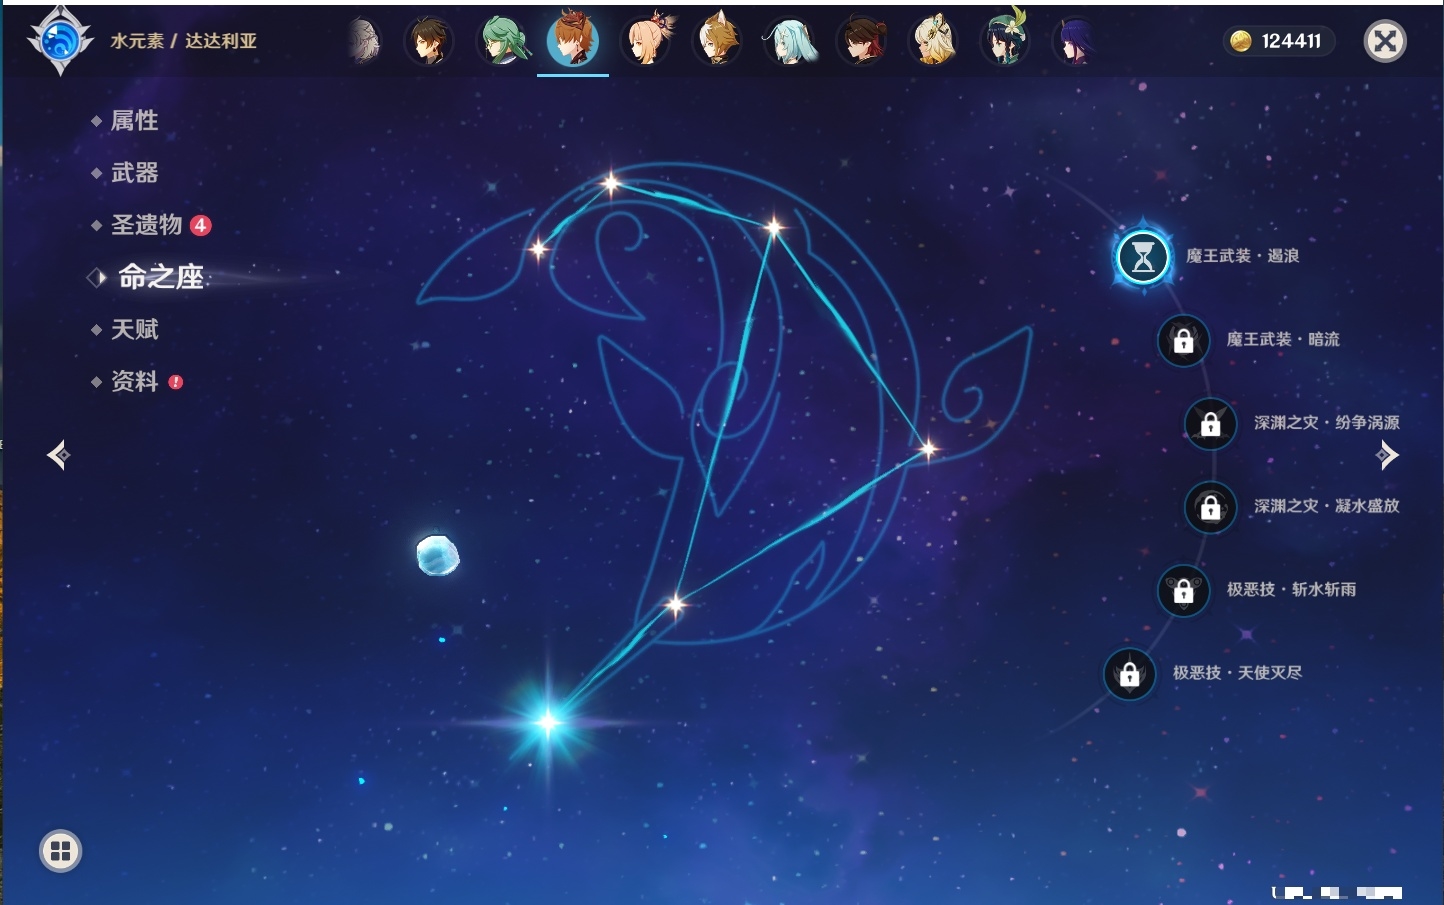Switch to the 圣遗物 artifacts menu
The image size is (1444, 905).
tap(146, 225)
